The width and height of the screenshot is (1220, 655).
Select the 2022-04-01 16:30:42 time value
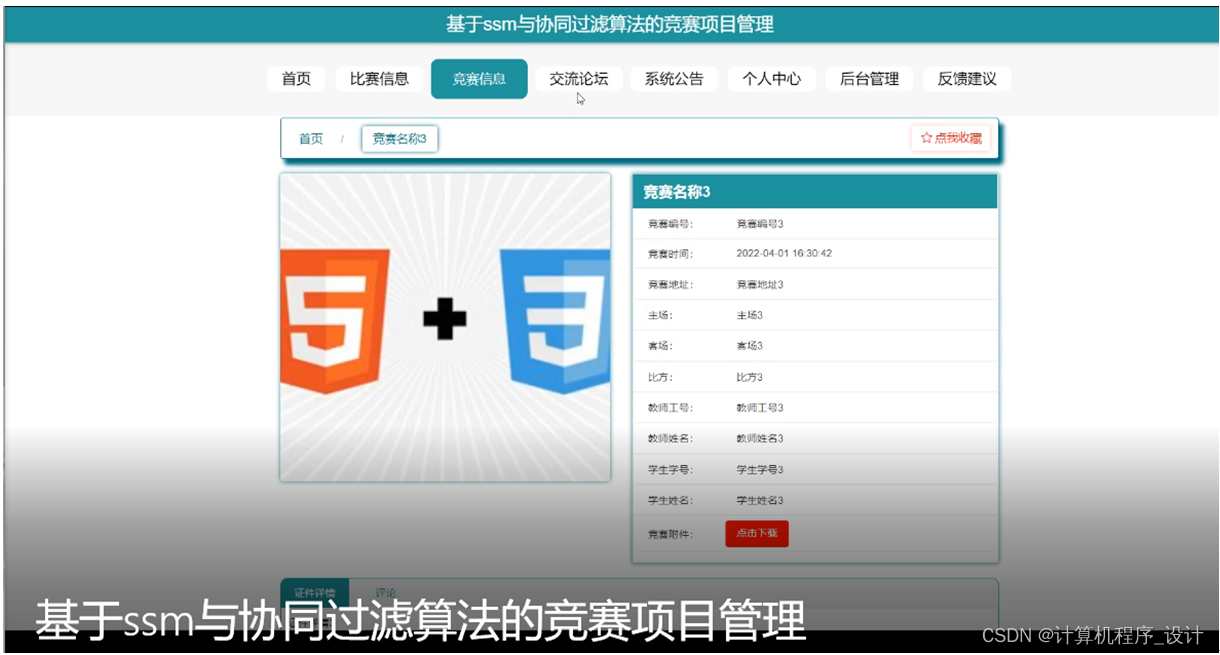click(x=784, y=254)
